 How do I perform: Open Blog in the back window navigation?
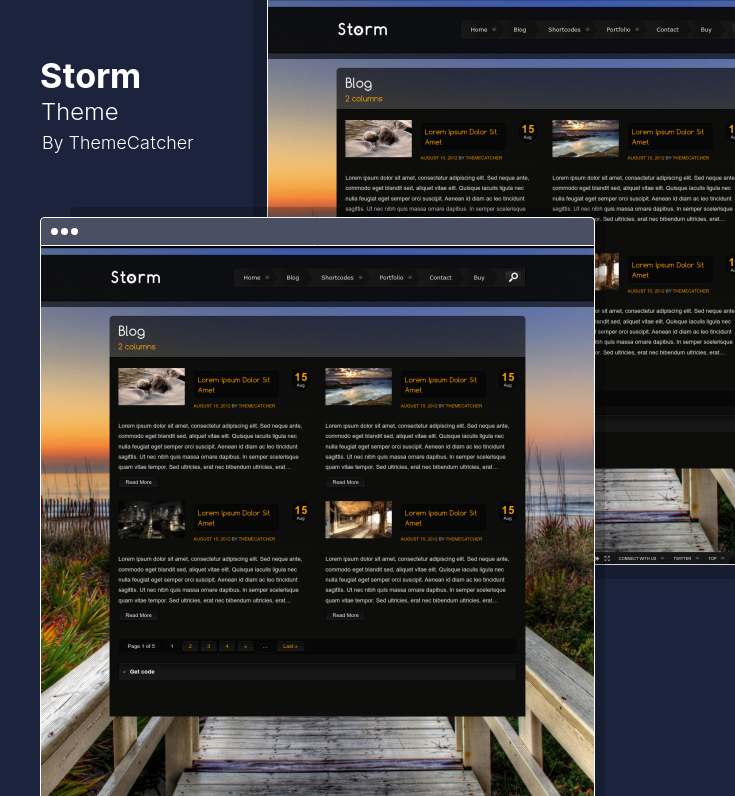[520, 30]
